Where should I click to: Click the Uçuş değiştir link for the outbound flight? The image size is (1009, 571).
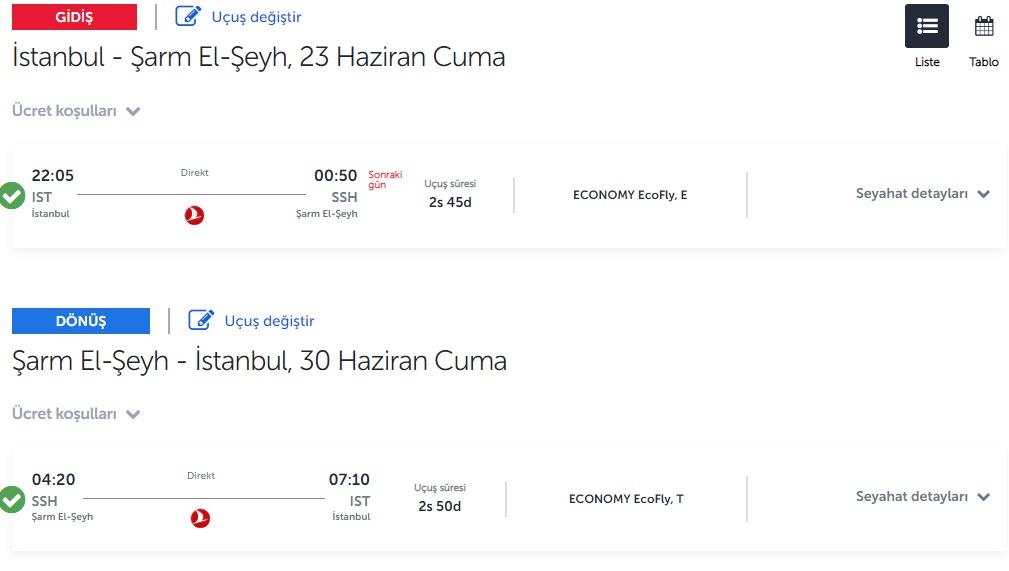[x=256, y=17]
